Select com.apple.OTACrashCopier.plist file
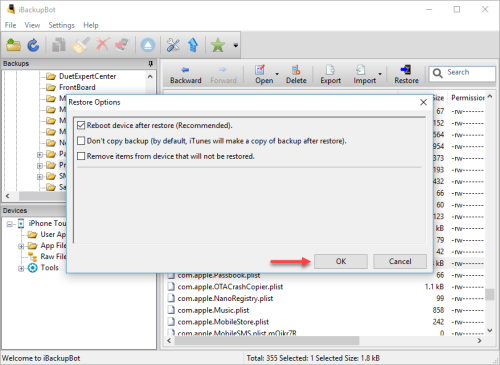 (230, 287)
